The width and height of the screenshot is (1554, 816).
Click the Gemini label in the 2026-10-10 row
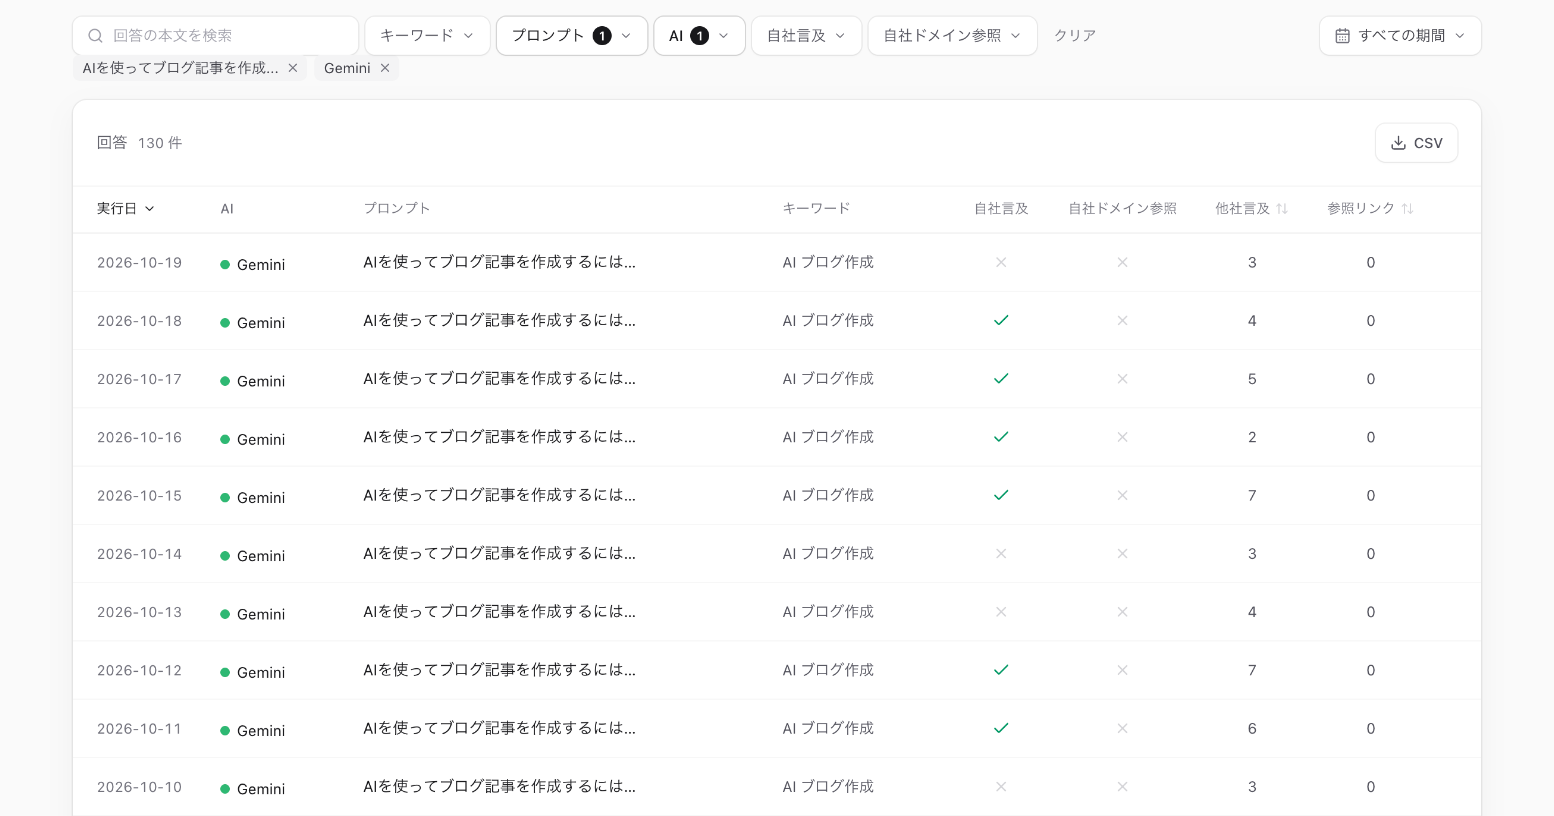click(x=261, y=789)
